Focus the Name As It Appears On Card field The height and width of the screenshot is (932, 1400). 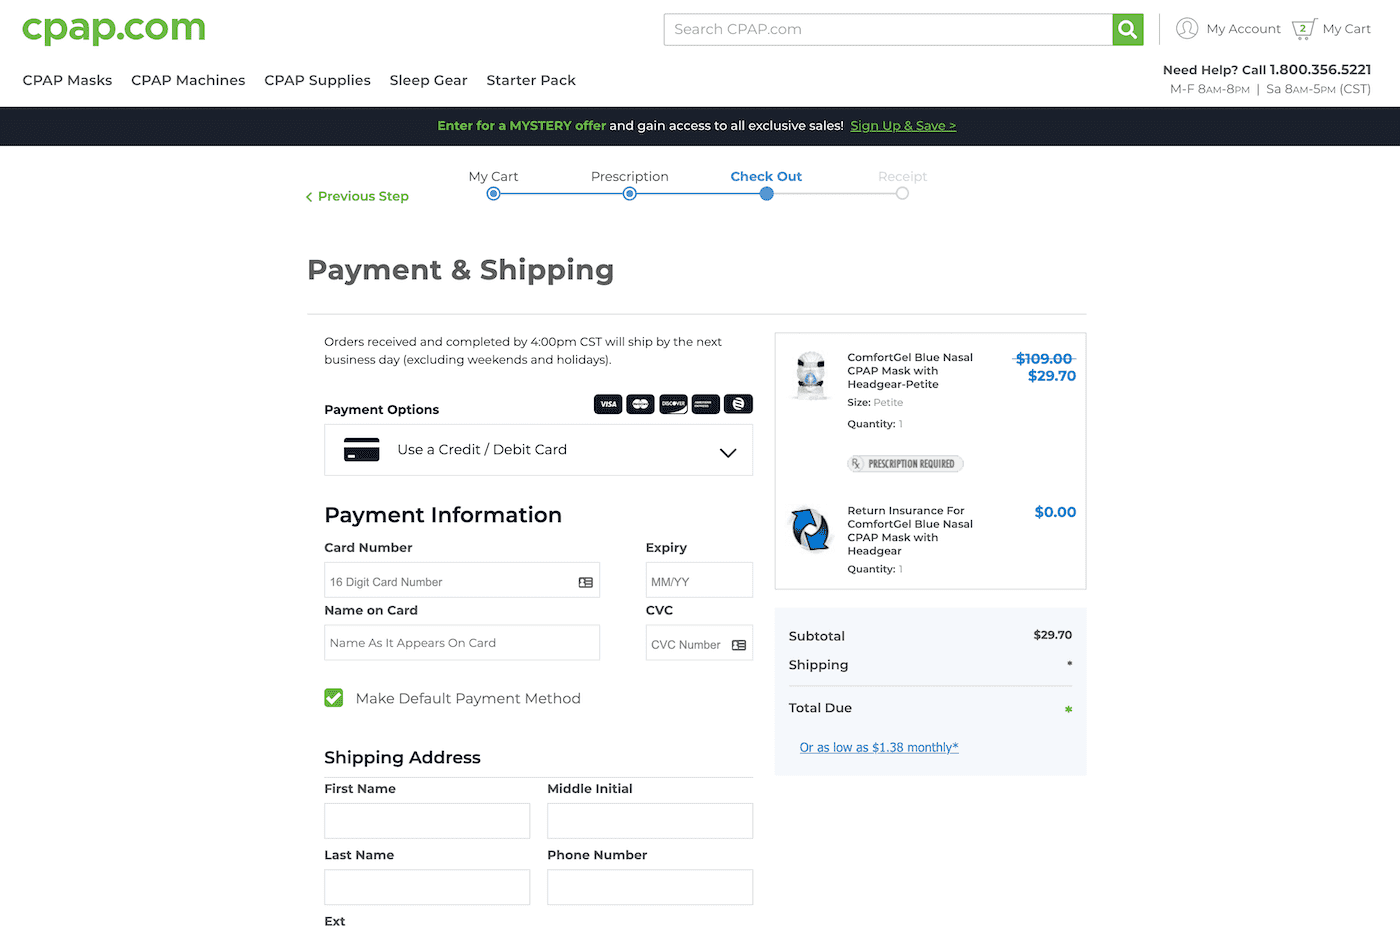click(462, 643)
